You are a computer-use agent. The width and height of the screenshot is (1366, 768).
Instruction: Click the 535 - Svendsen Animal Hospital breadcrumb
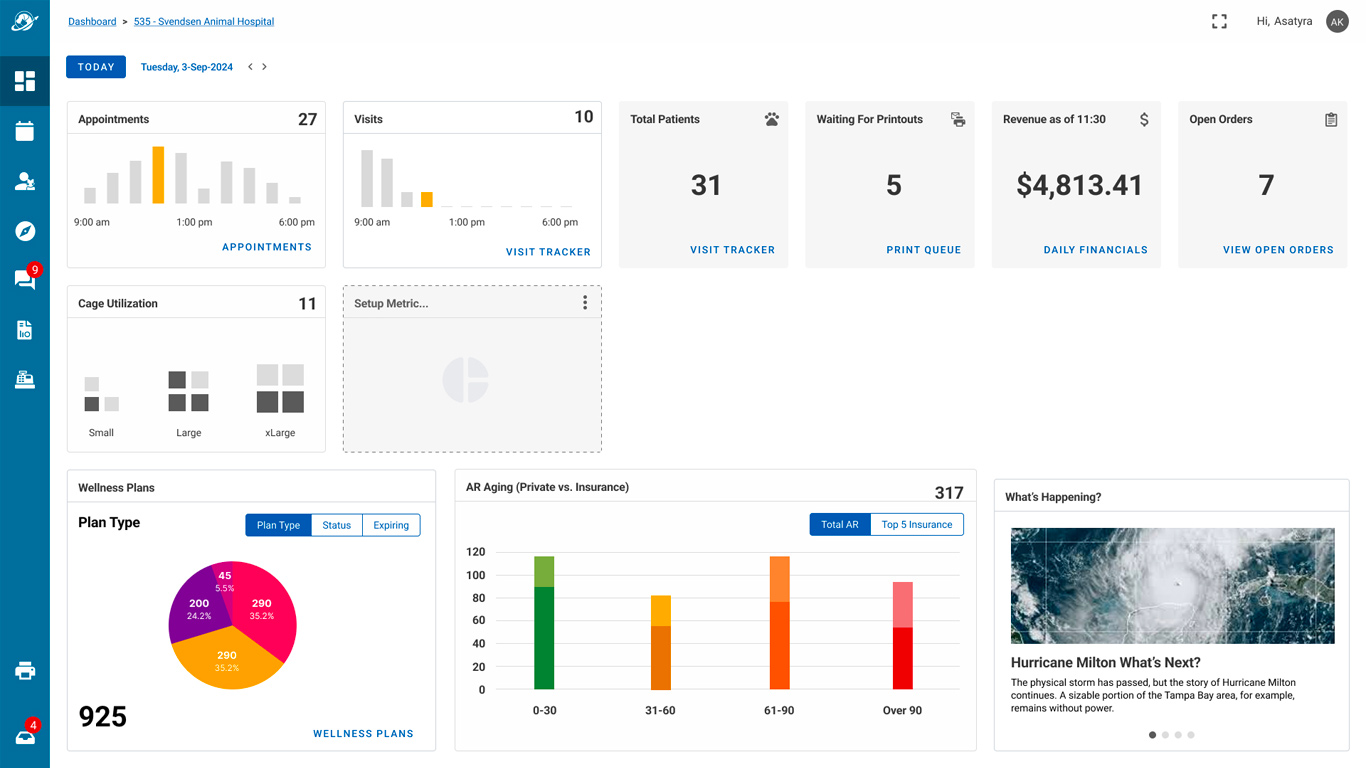click(x=204, y=21)
